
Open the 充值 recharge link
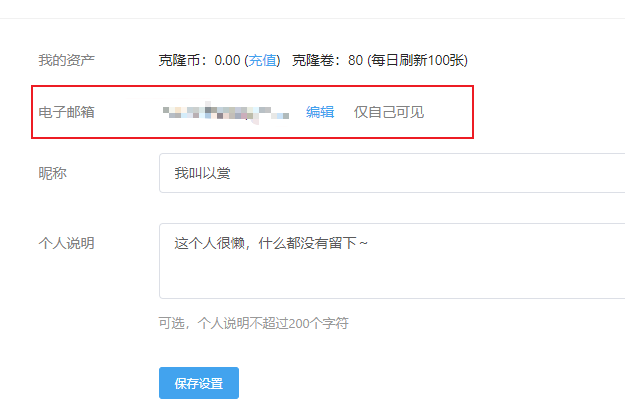pos(262,60)
